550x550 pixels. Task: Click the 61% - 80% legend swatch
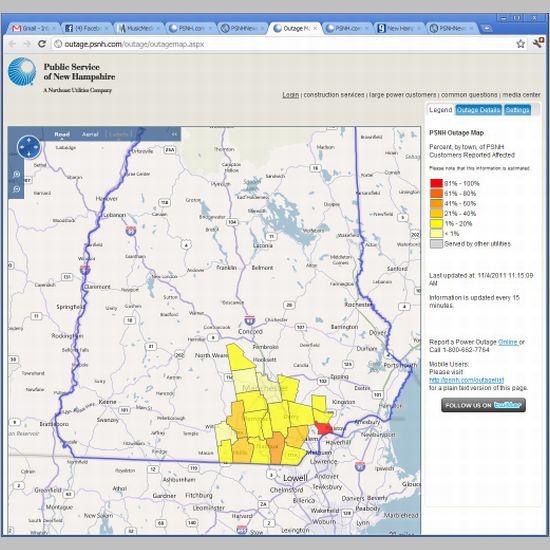pos(436,193)
